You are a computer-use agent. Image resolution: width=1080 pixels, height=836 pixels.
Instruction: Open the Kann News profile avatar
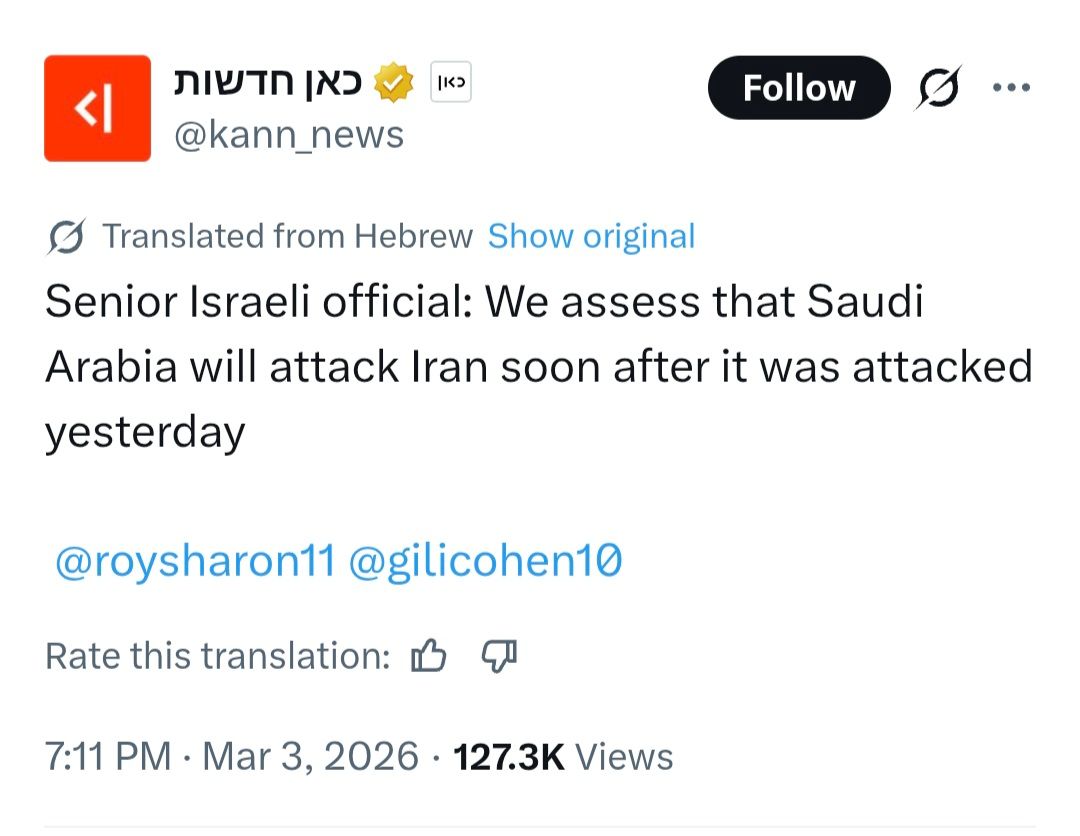tap(97, 108)
